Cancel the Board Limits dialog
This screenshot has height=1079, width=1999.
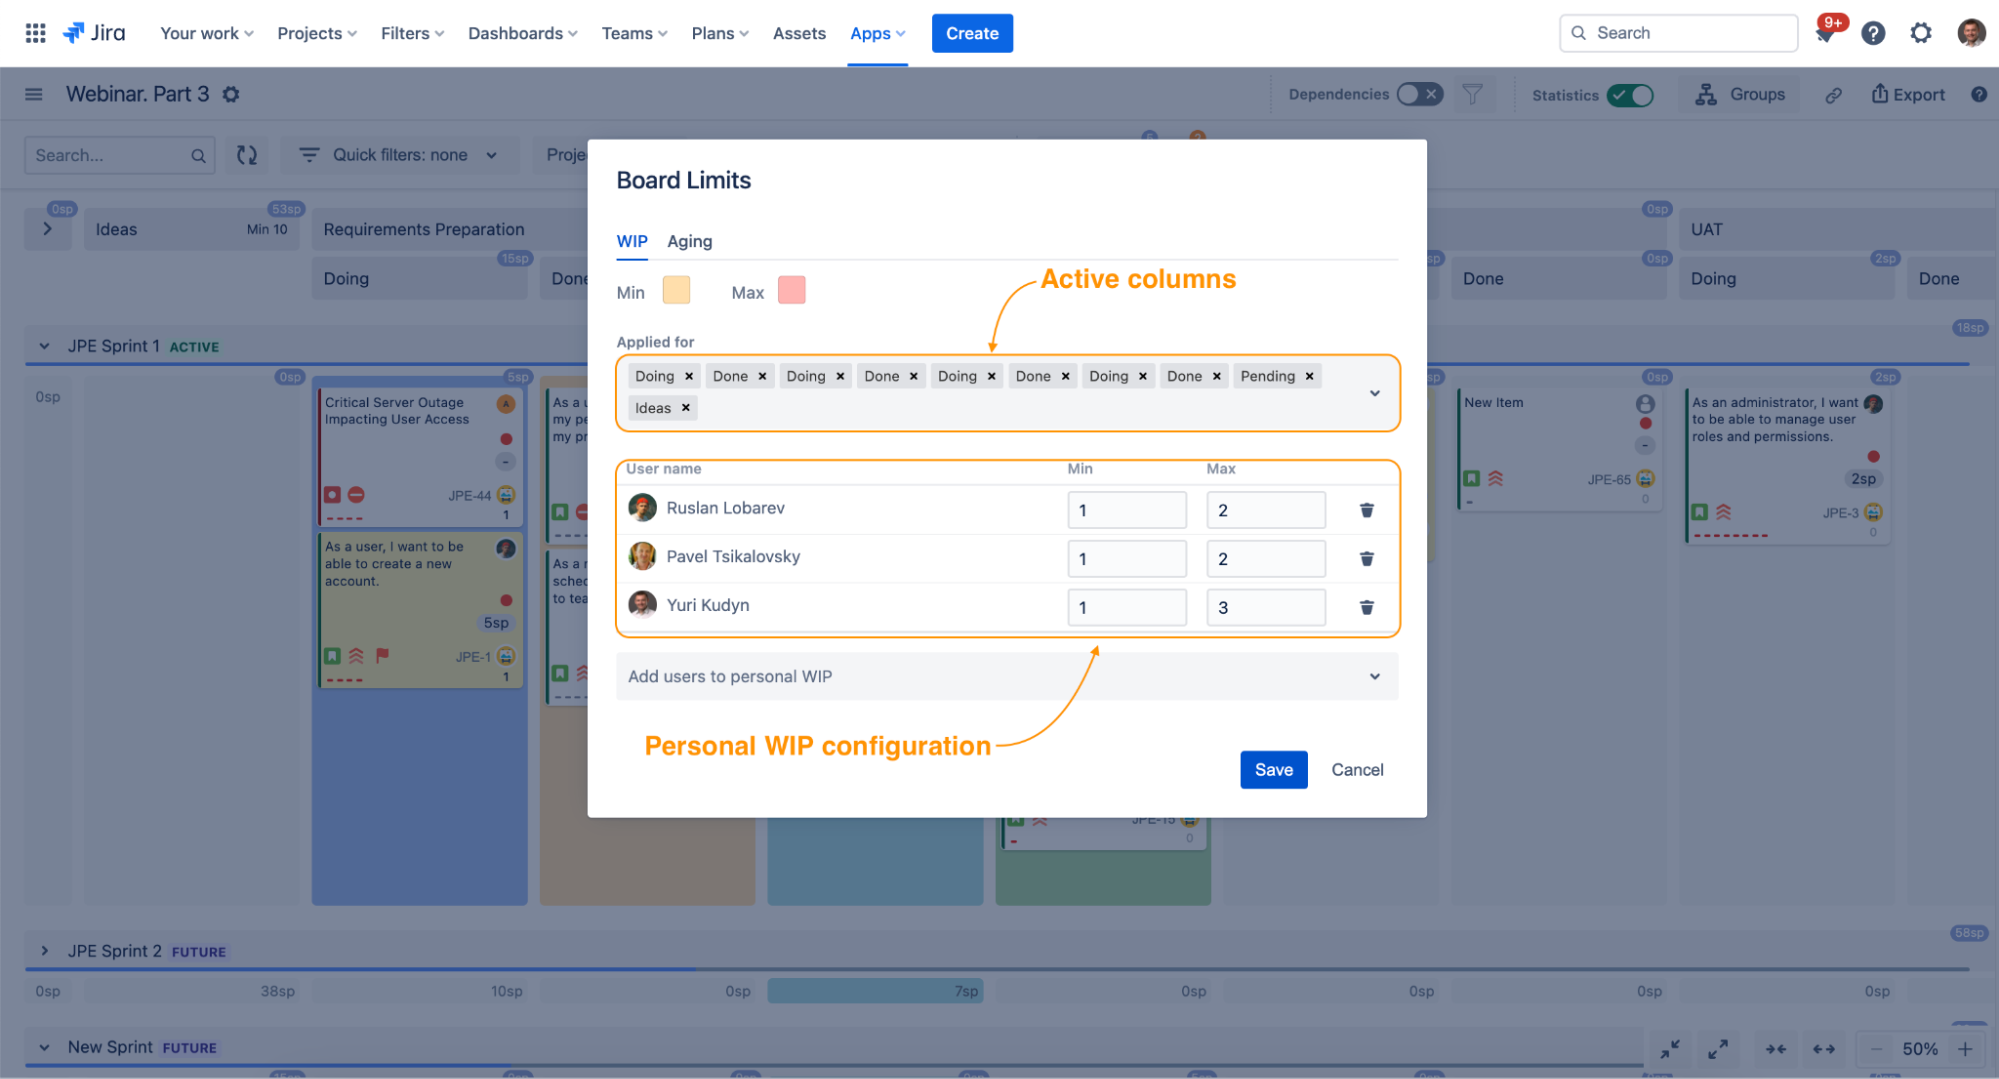1357,769
